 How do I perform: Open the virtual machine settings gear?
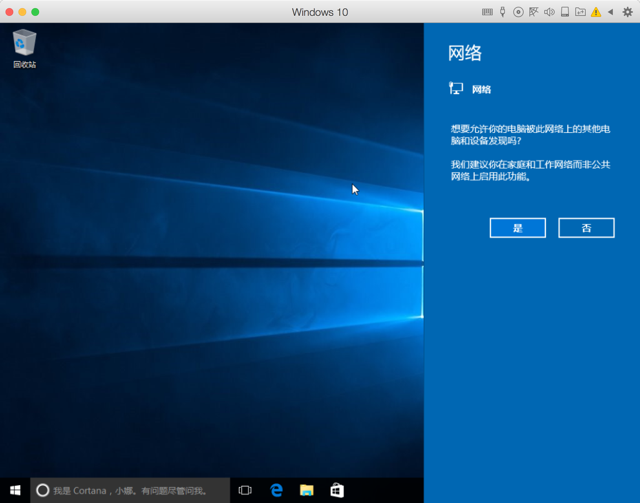click(x=627, y=12)
